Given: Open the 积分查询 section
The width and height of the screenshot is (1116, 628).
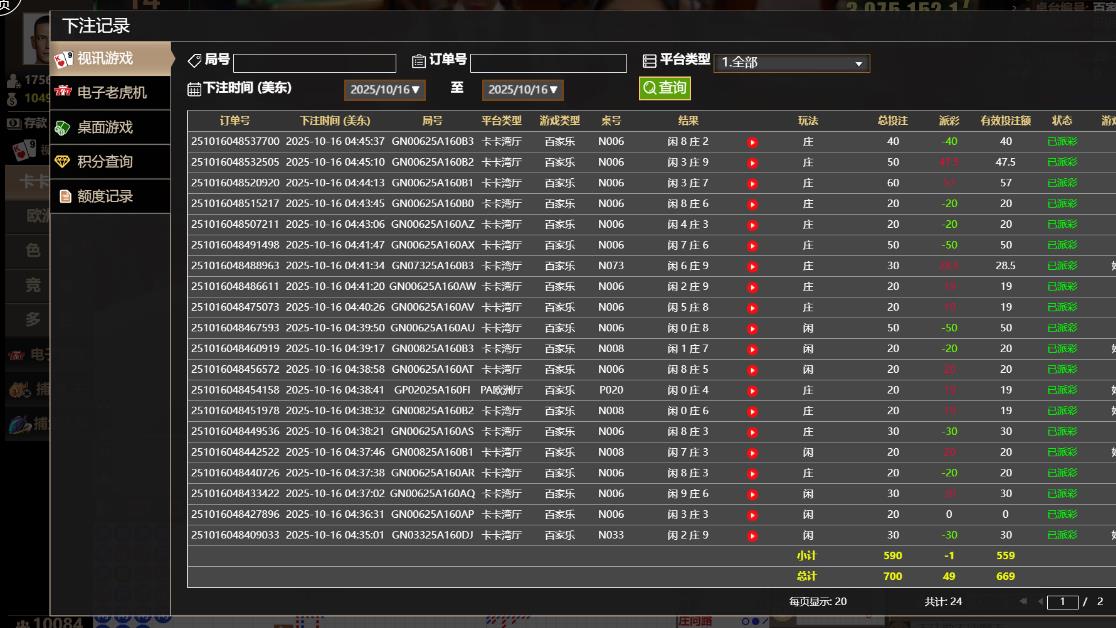Looking at the screenshot, I should tap(104, 162).
